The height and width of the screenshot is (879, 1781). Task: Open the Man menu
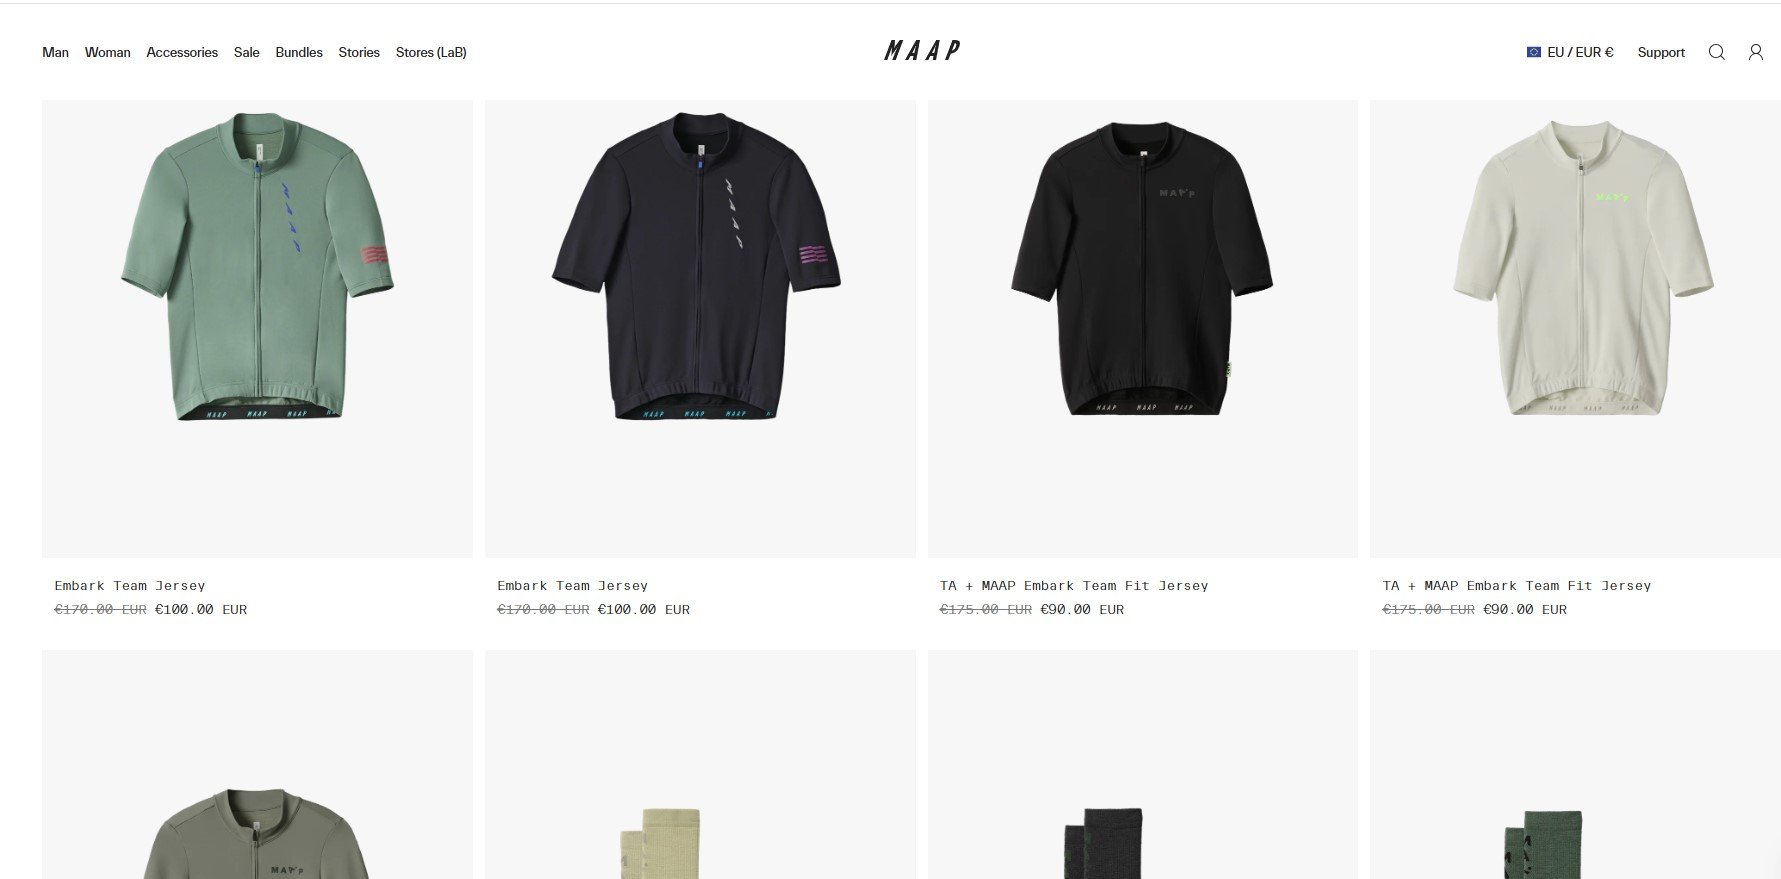(x=55, y=52)
